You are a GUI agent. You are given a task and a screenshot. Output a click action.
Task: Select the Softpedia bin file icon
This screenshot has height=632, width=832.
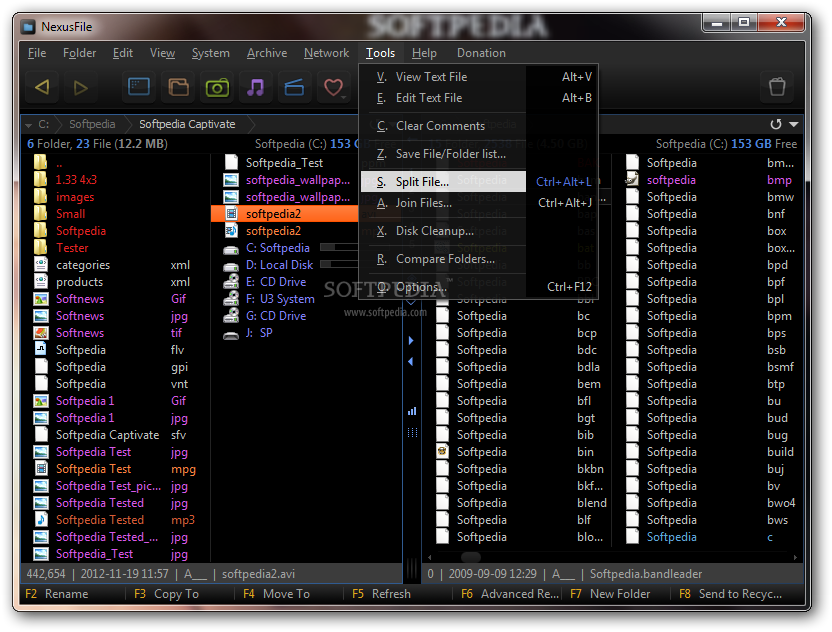(443, 452)
